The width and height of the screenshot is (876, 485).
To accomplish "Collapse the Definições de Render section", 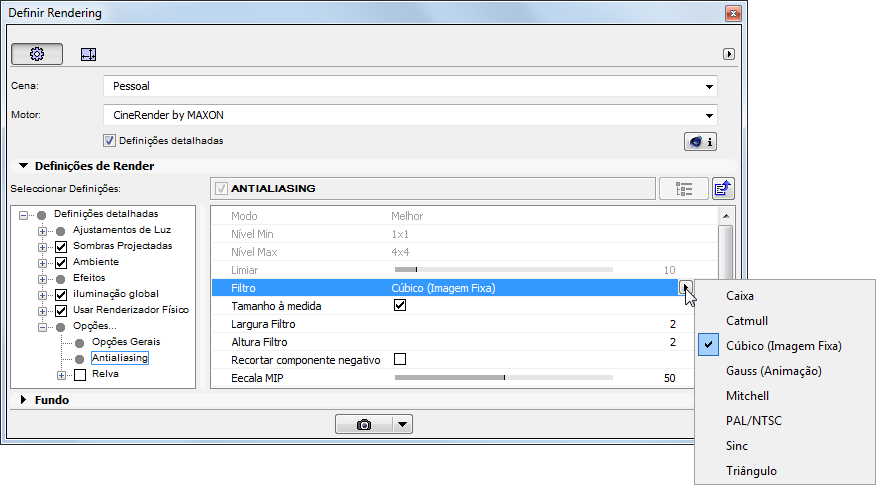I will pos(23,166).
